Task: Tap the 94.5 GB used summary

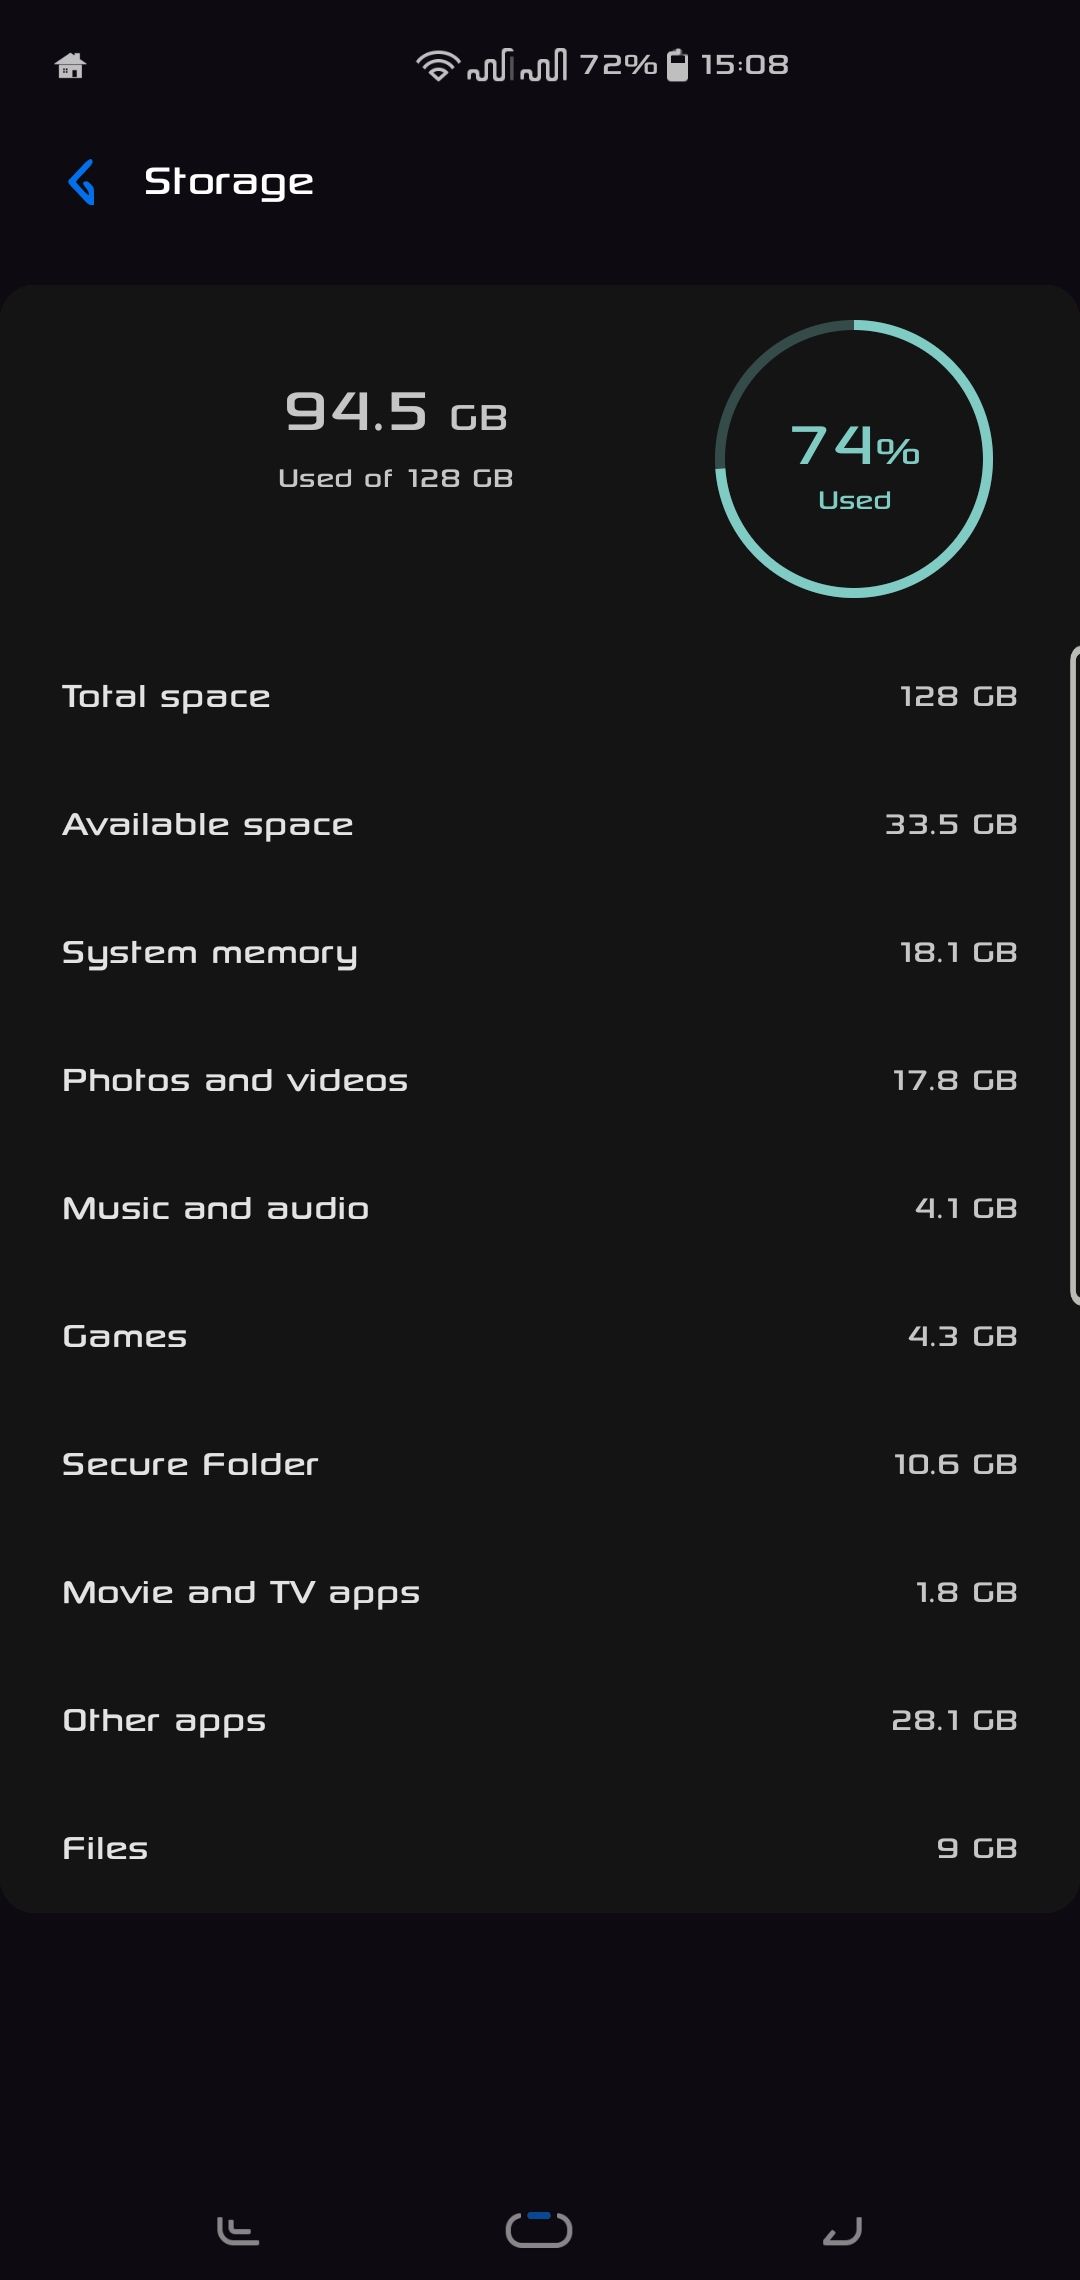Action: tap(396, 437)
